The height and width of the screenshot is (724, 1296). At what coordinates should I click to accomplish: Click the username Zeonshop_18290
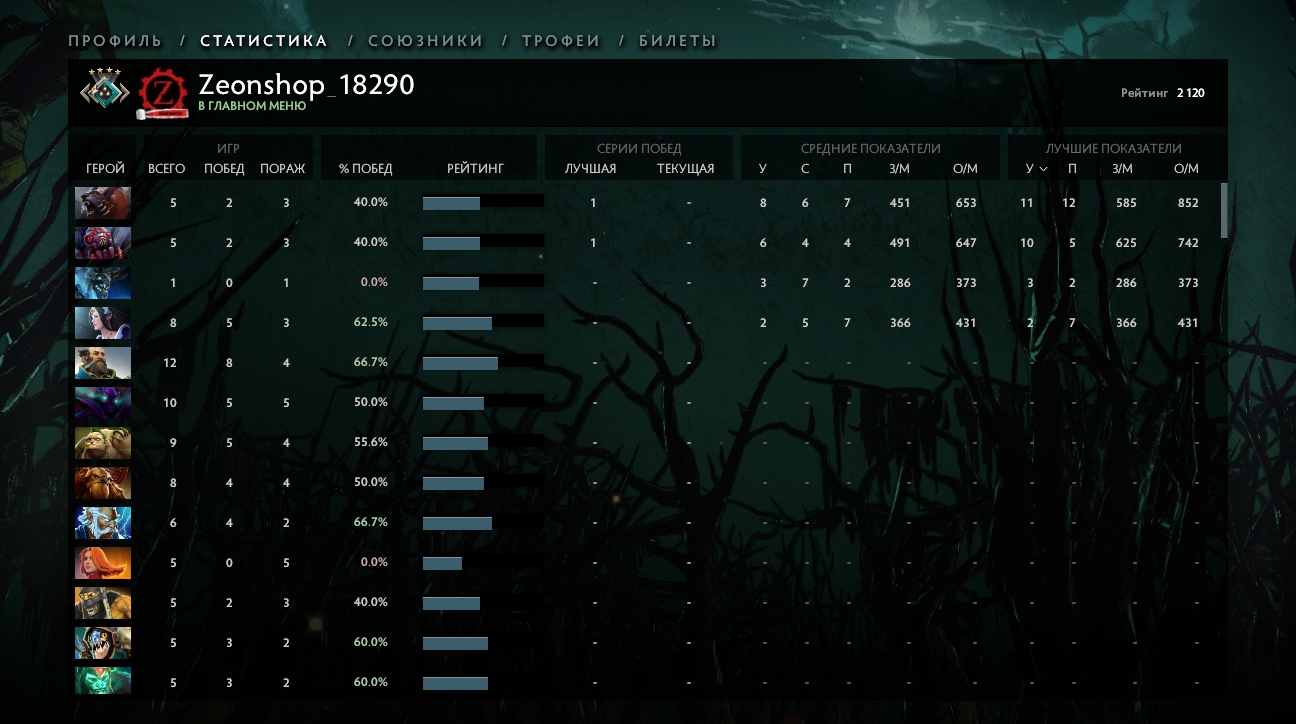(x=306, y=85)
